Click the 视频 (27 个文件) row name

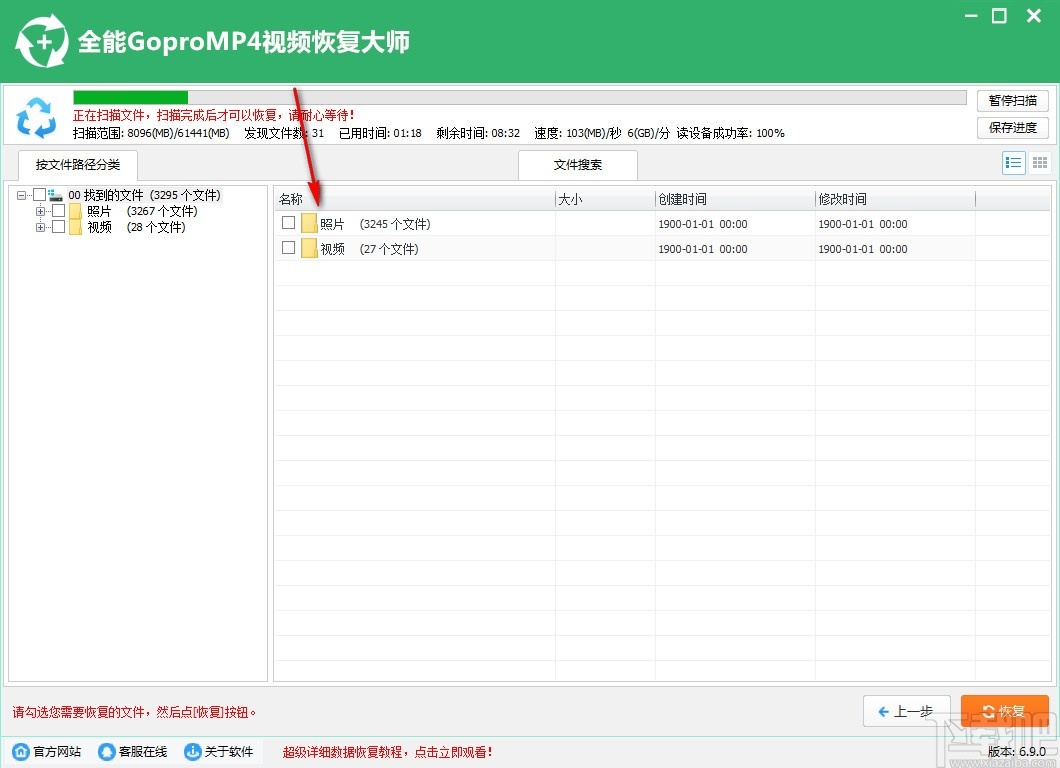coord(369,249)
